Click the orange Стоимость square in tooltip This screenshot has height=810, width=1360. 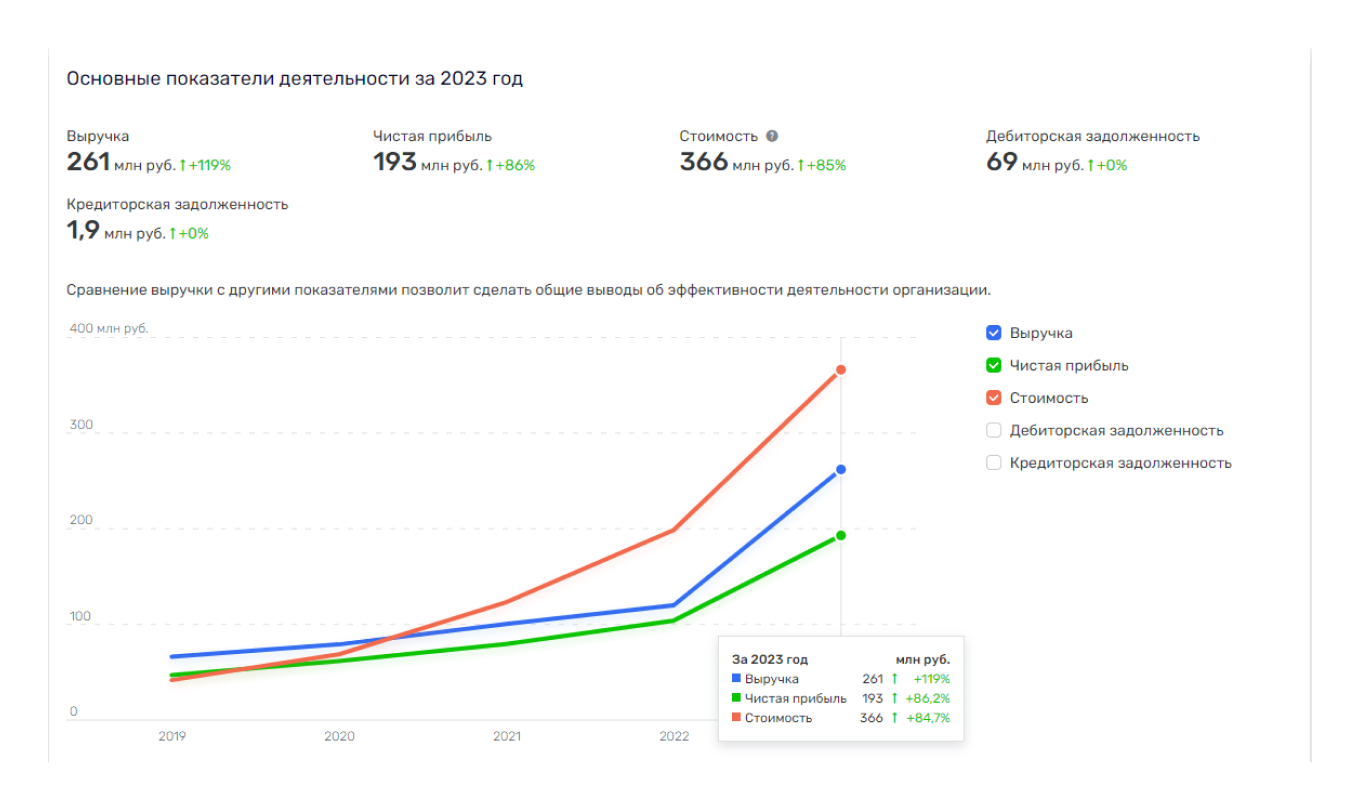tap(736, 718)
